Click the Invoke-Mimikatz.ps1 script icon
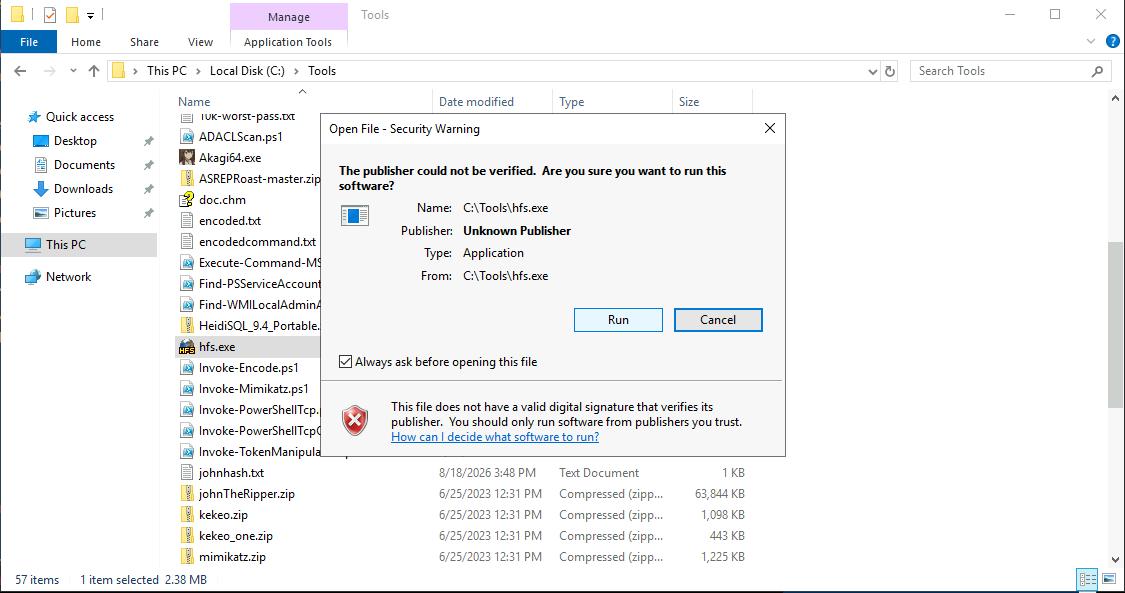The height and width of the screenshot is (593, 1125). (187, 389)
